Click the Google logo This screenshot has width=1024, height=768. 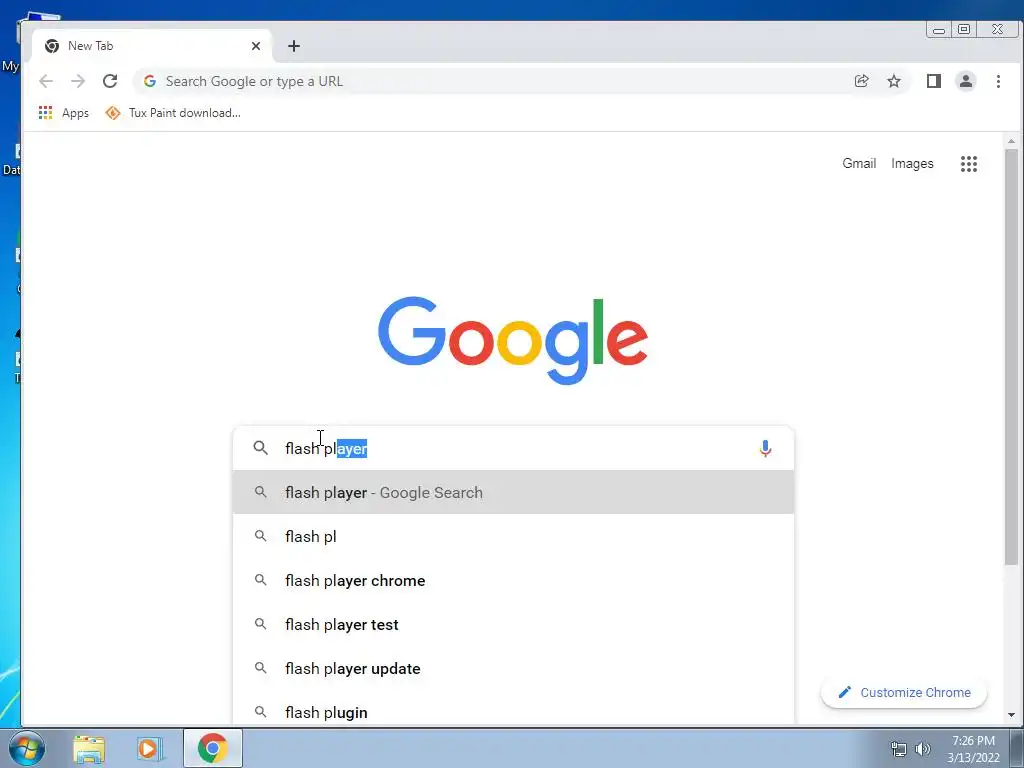point(513,340)
